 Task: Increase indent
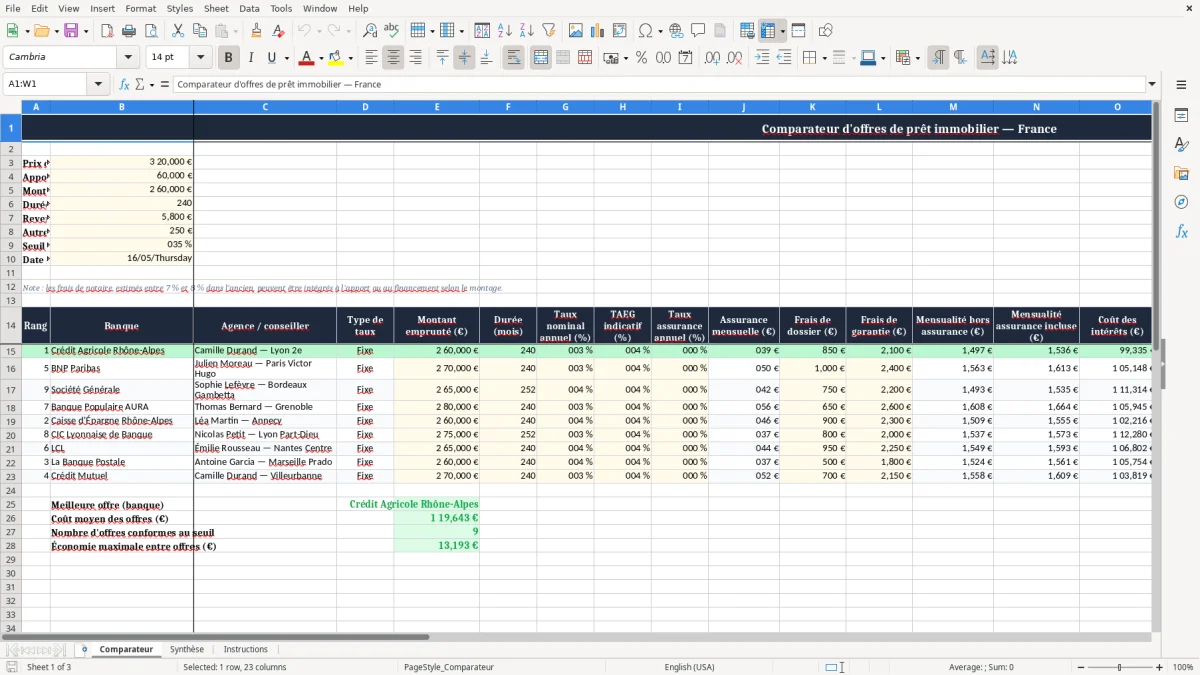762,58
